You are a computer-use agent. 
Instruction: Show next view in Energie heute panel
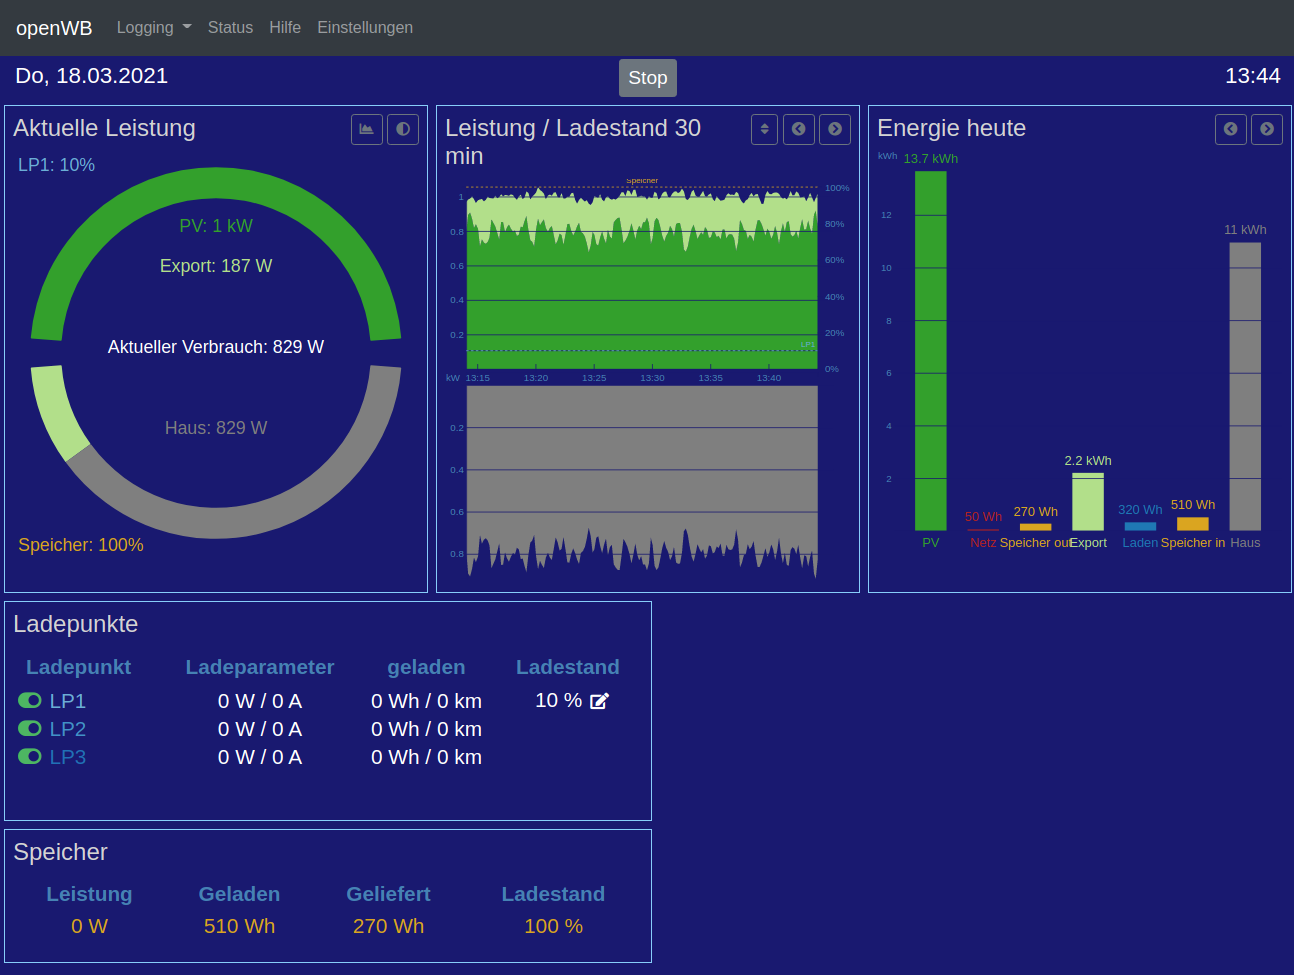click(x=1267, y=129)
